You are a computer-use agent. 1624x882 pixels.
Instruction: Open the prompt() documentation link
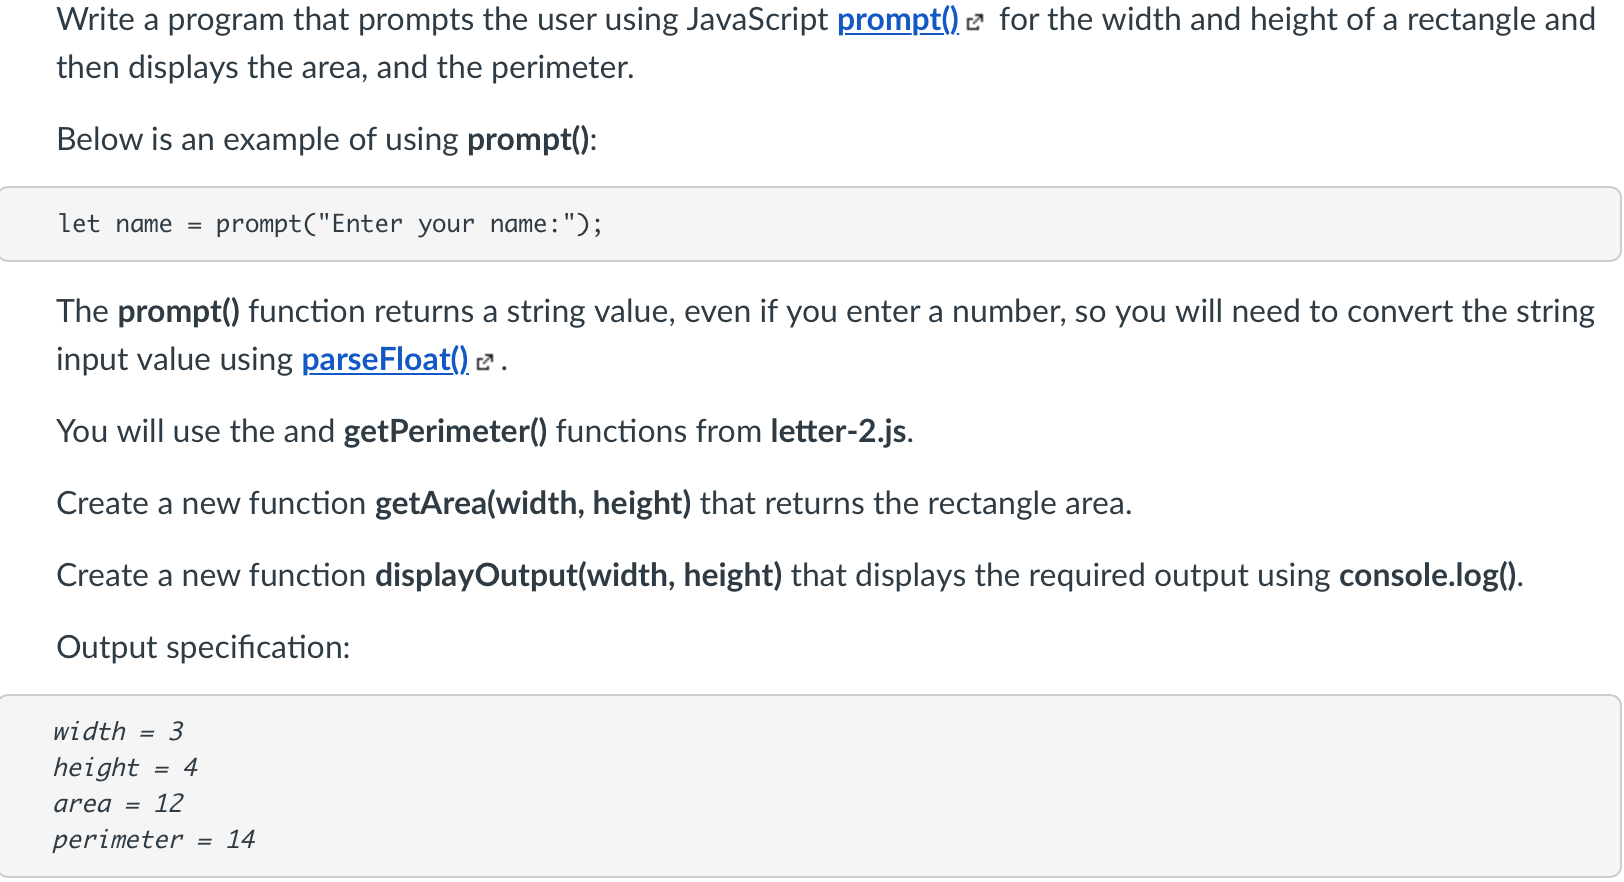tap(897, 20)
